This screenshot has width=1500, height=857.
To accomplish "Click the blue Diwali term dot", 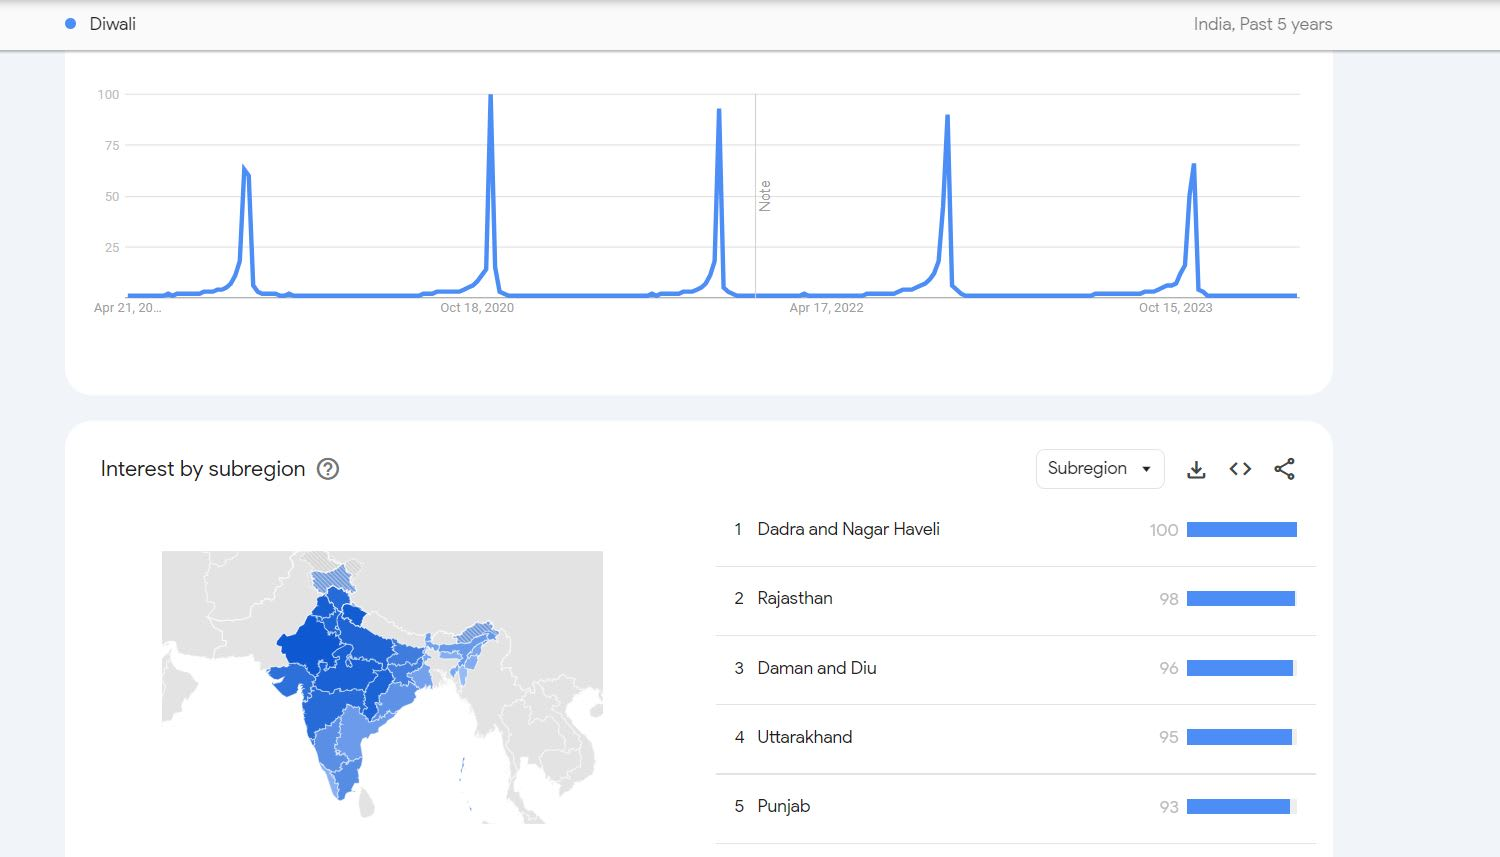I will (71, 24).
